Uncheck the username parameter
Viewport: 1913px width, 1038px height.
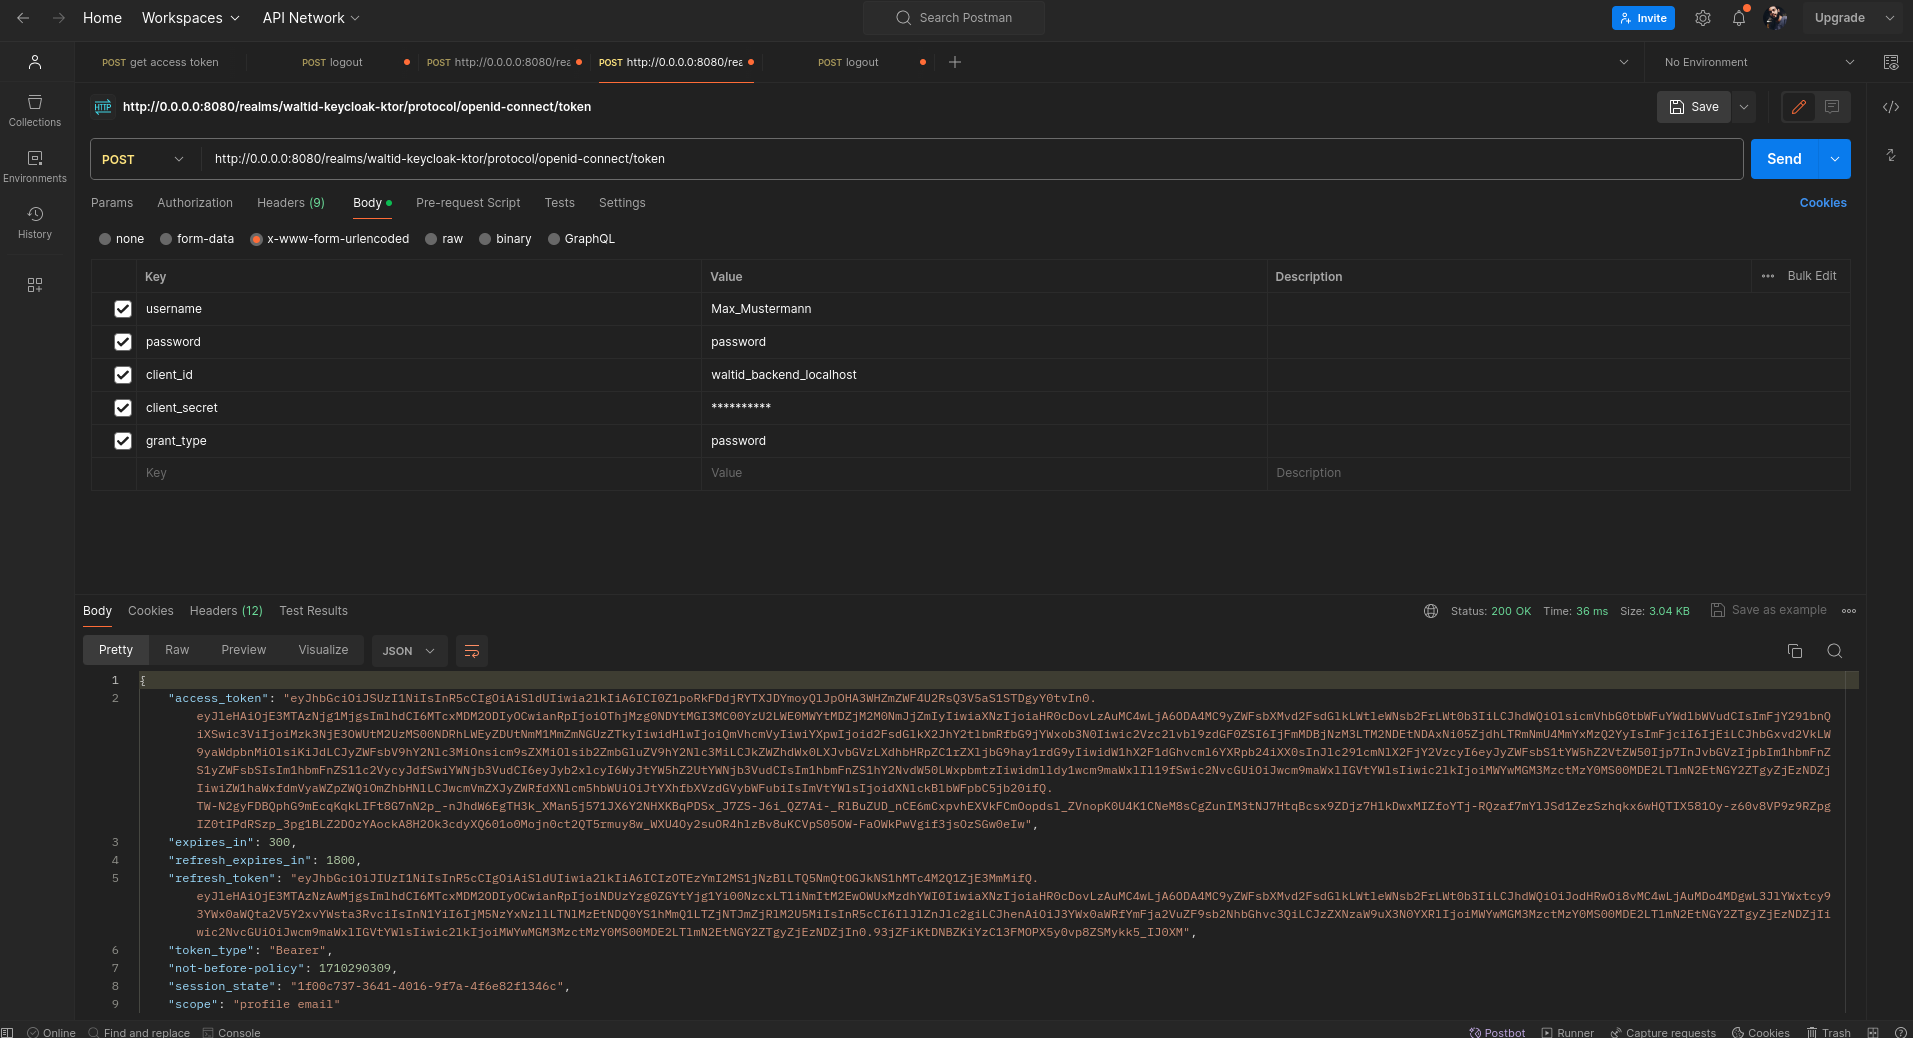[123, 309]
